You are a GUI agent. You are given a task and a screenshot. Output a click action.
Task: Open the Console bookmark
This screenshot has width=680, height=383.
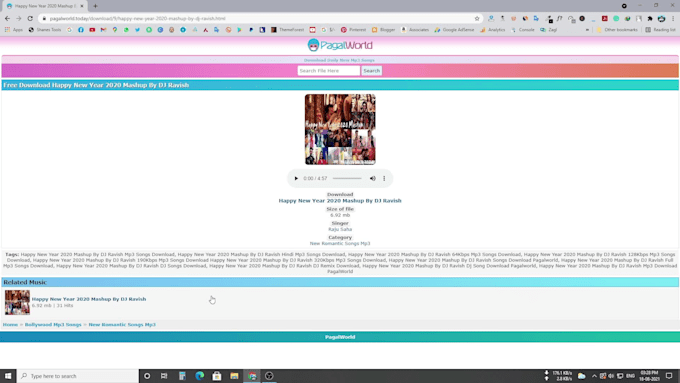tap(523, 30)
